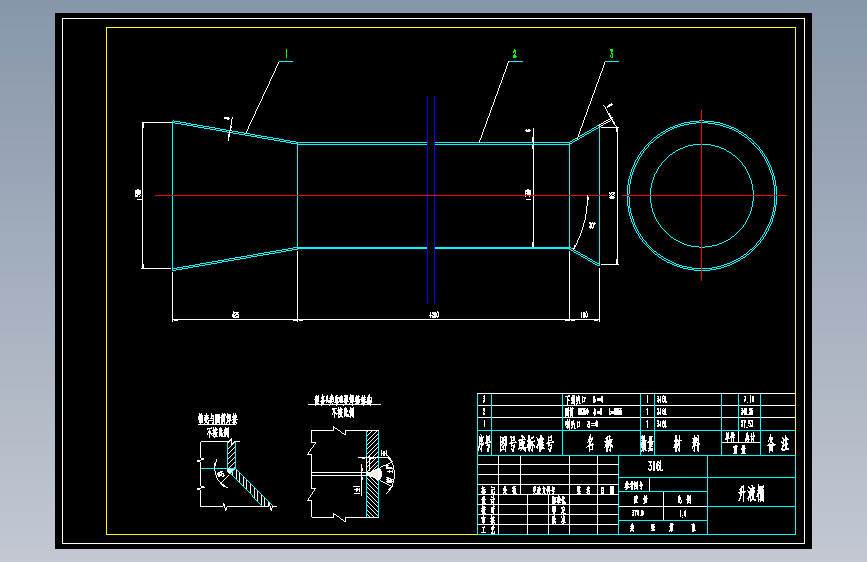The image size is (867, 562).
Task: Click the hatched cone-to-cylinder weld detail
Action: coord(236,474)
